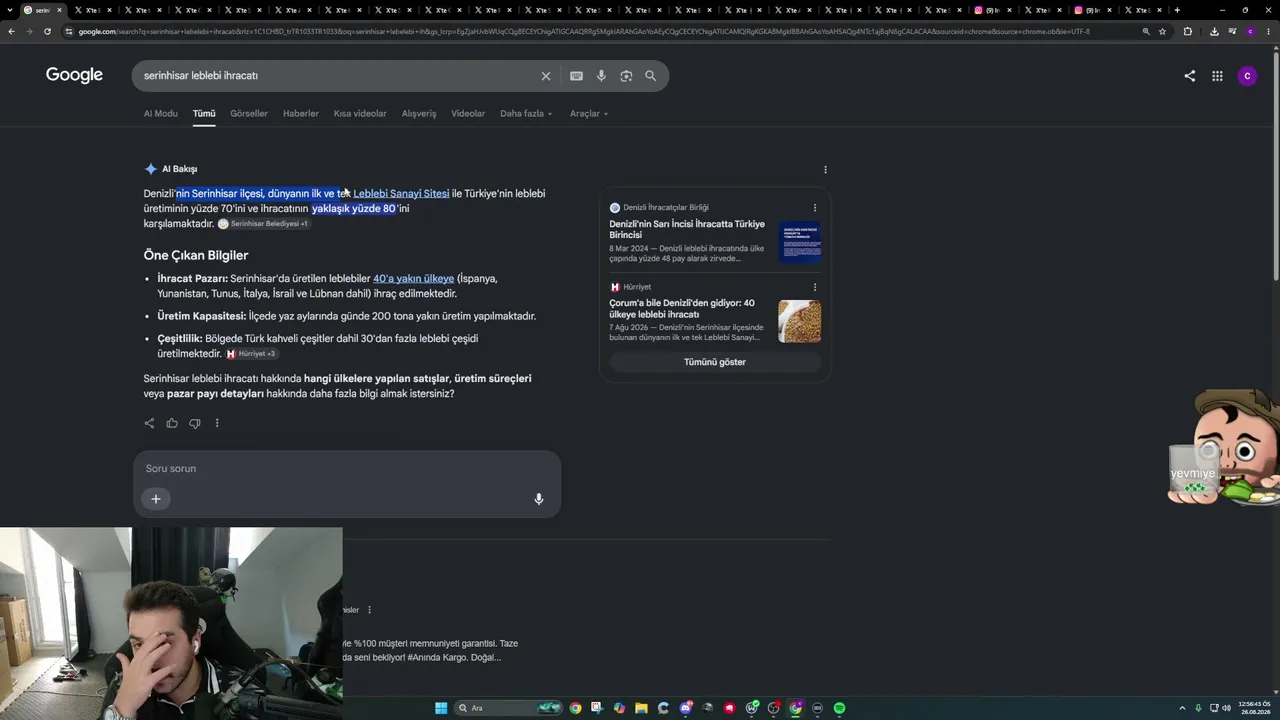Submit search with the magnifier icon

[651, 76]
